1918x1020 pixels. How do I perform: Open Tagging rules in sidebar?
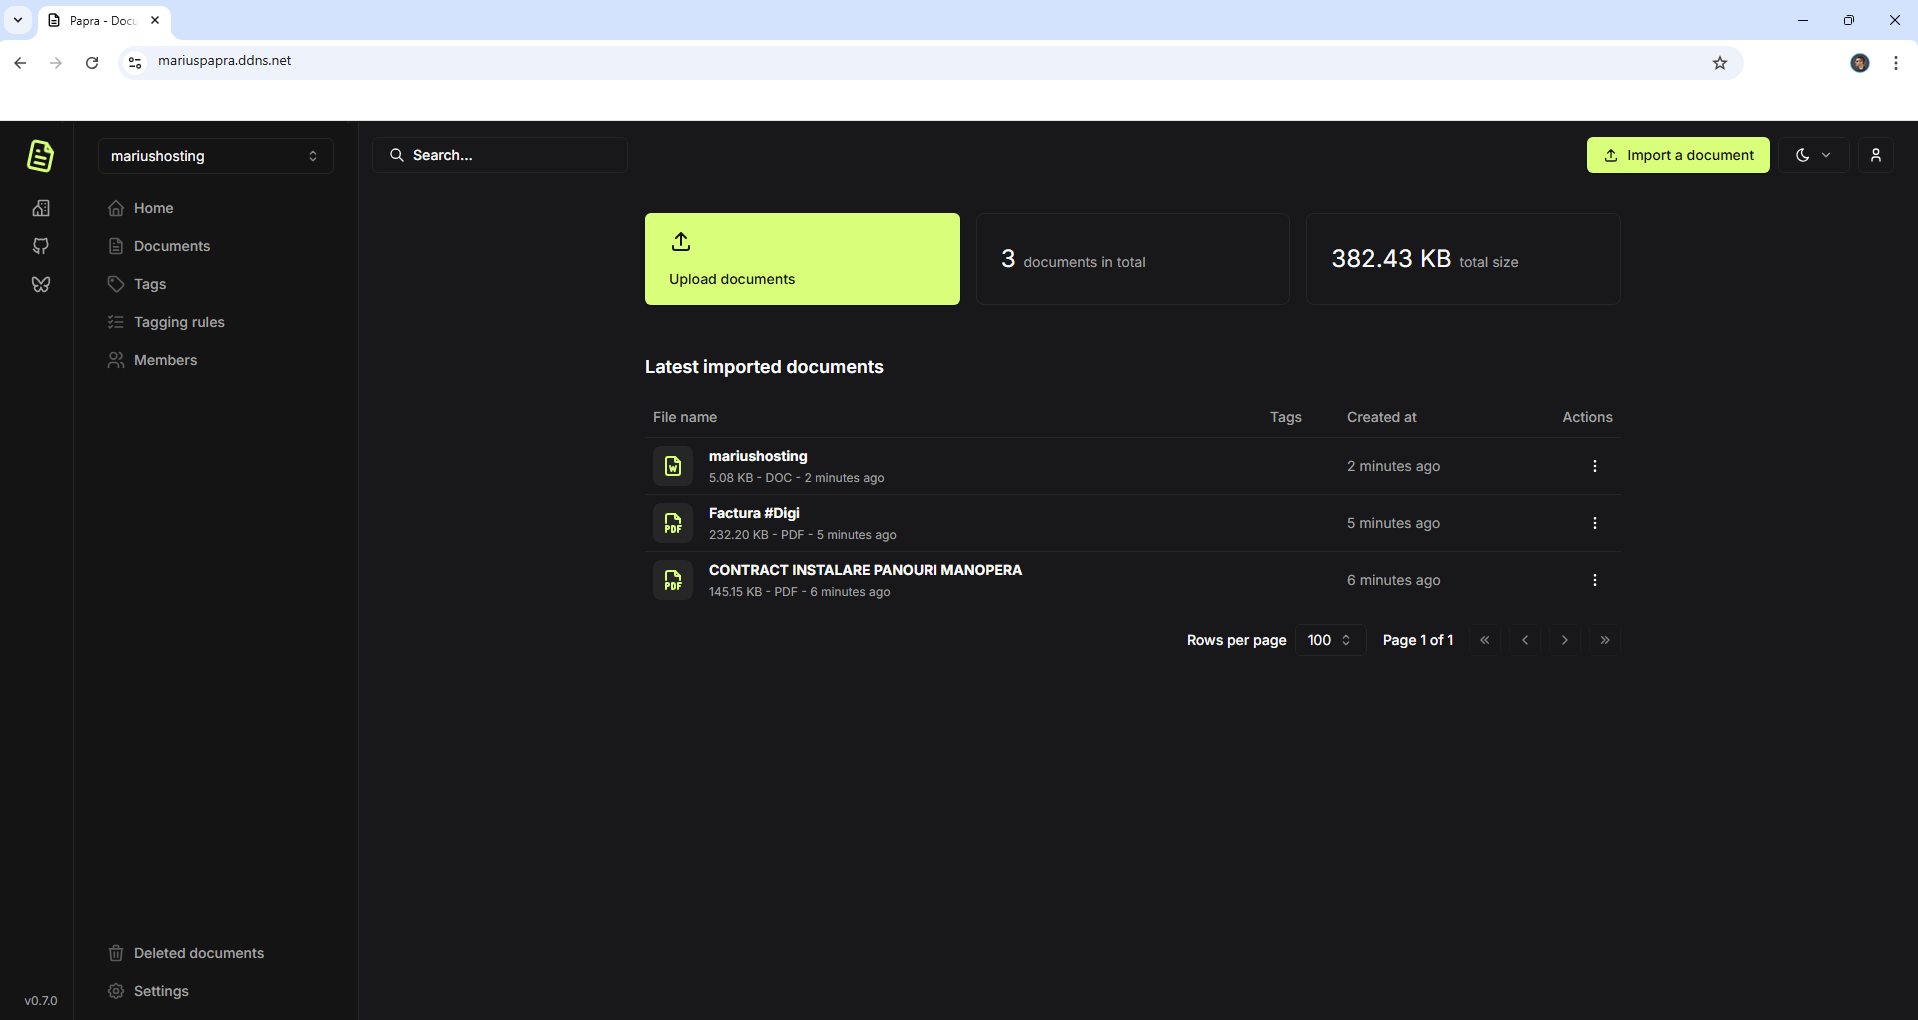tap(179, 322)
